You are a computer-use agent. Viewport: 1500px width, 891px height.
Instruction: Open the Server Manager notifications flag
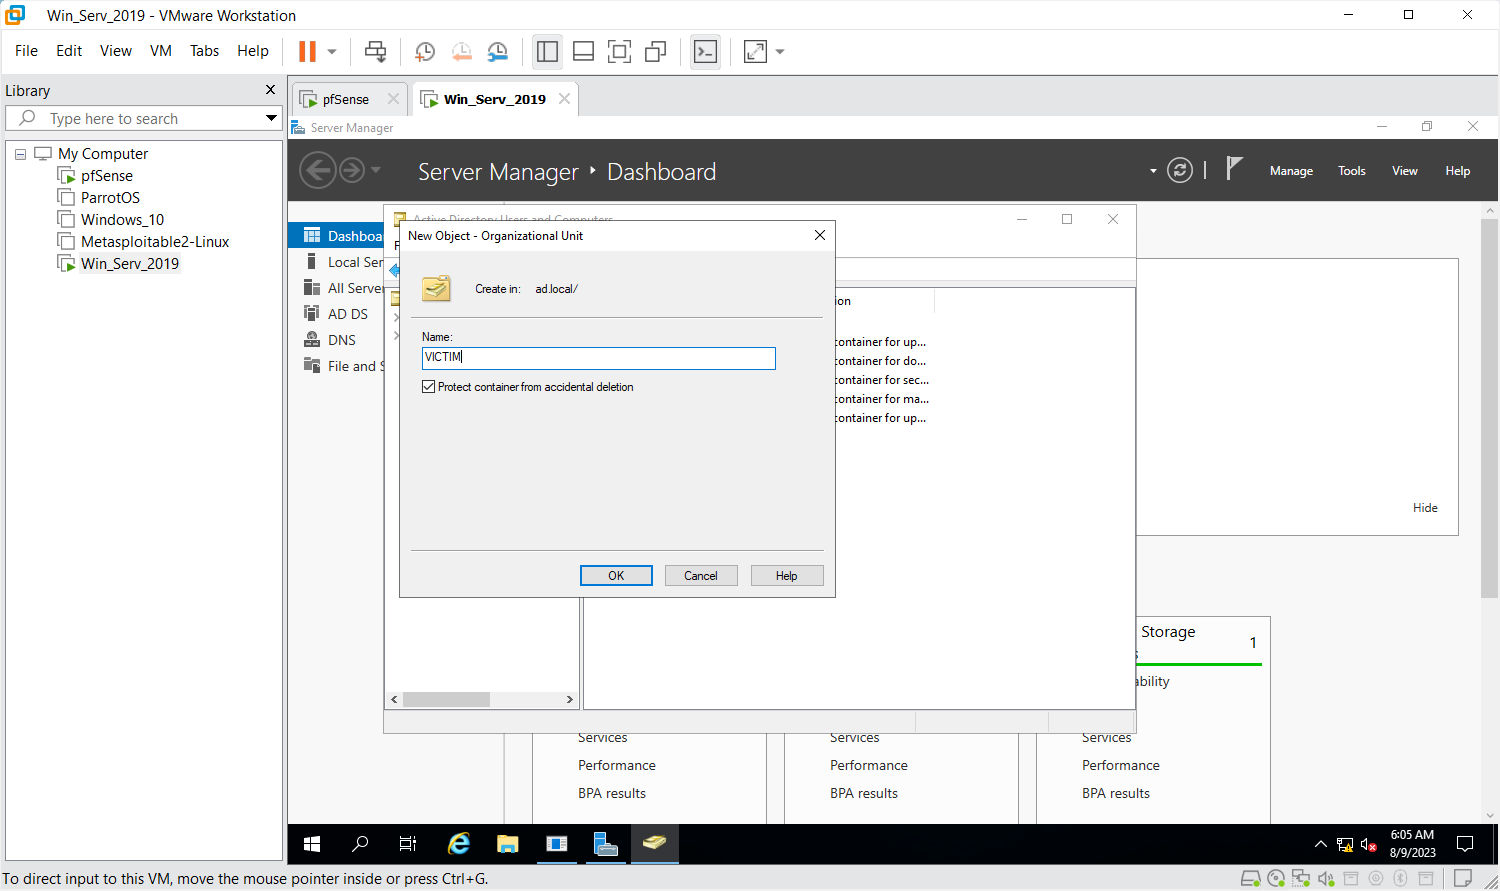(1235, 169)
